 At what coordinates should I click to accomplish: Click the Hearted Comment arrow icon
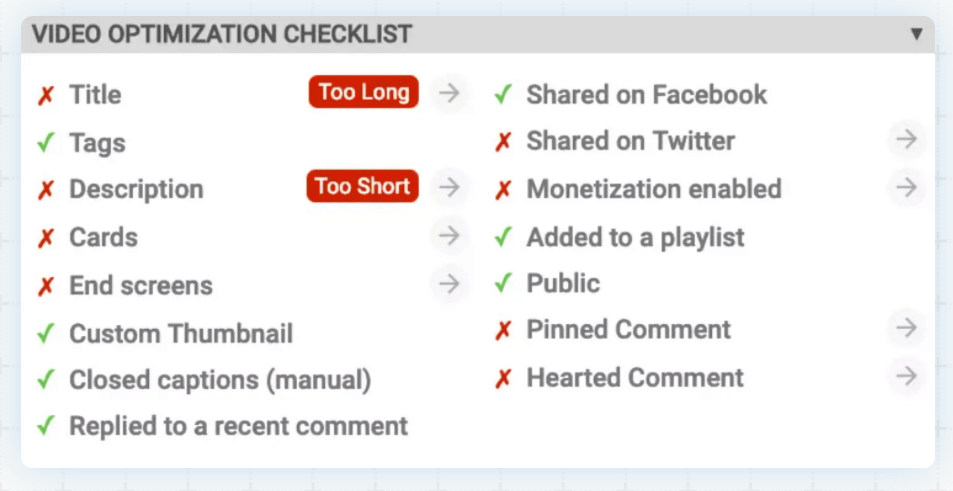tap(906, 376)
